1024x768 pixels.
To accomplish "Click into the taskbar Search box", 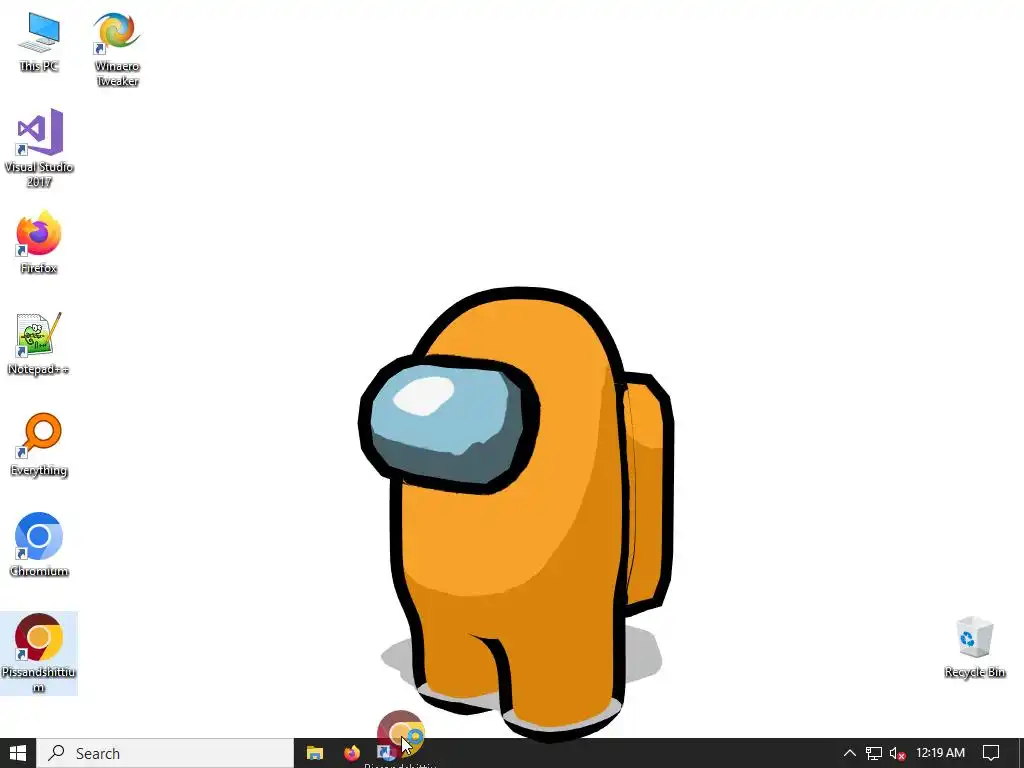I will point(165,753).
